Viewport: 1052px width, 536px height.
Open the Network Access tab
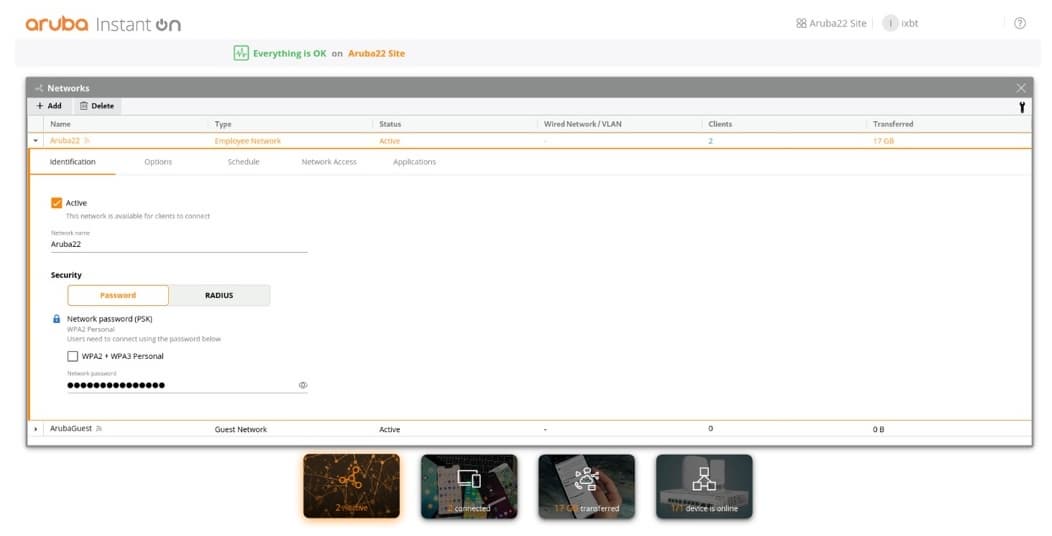pyautogui.click(x=329, y=162)
